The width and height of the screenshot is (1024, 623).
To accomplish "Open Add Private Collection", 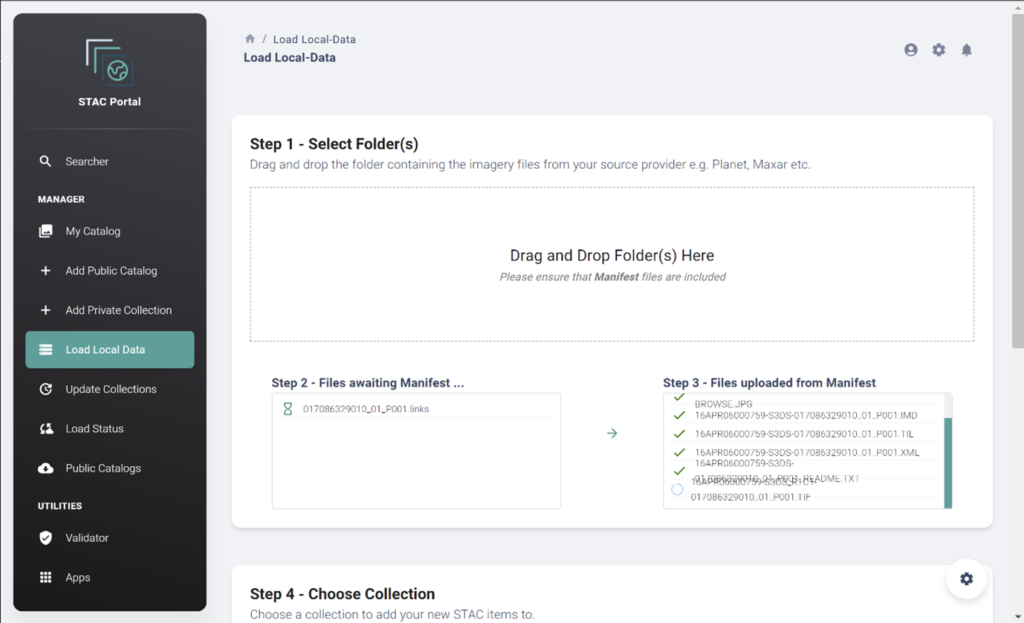I will click(118, 310).
